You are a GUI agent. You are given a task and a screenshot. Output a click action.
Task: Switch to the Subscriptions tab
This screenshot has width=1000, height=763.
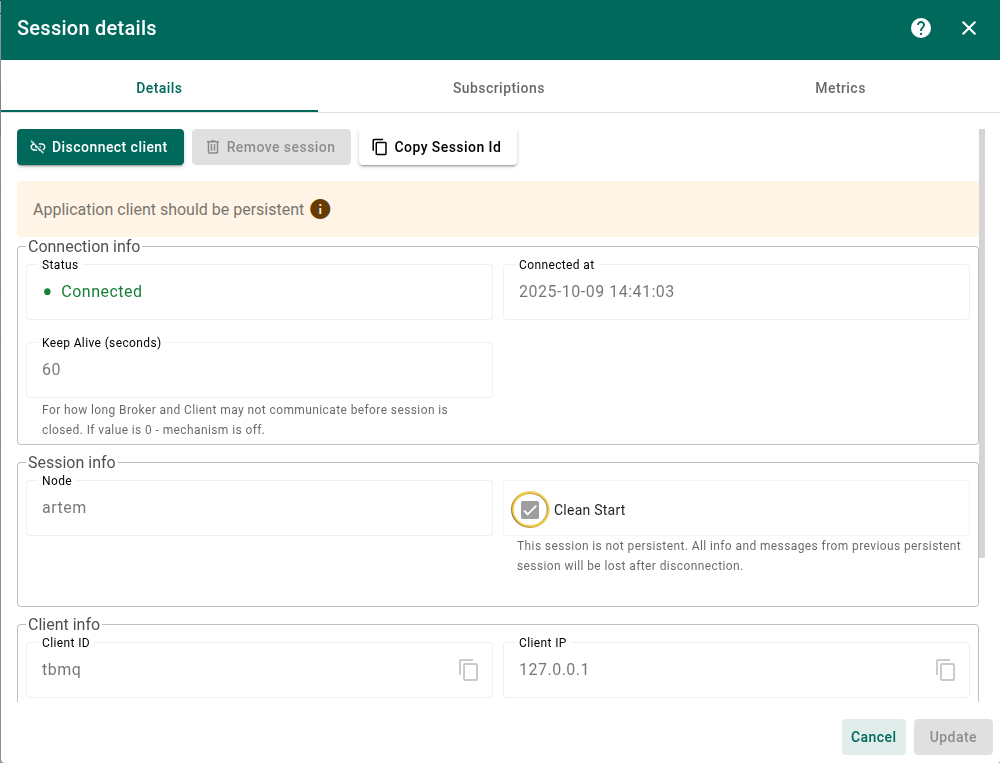pos(498,88)
